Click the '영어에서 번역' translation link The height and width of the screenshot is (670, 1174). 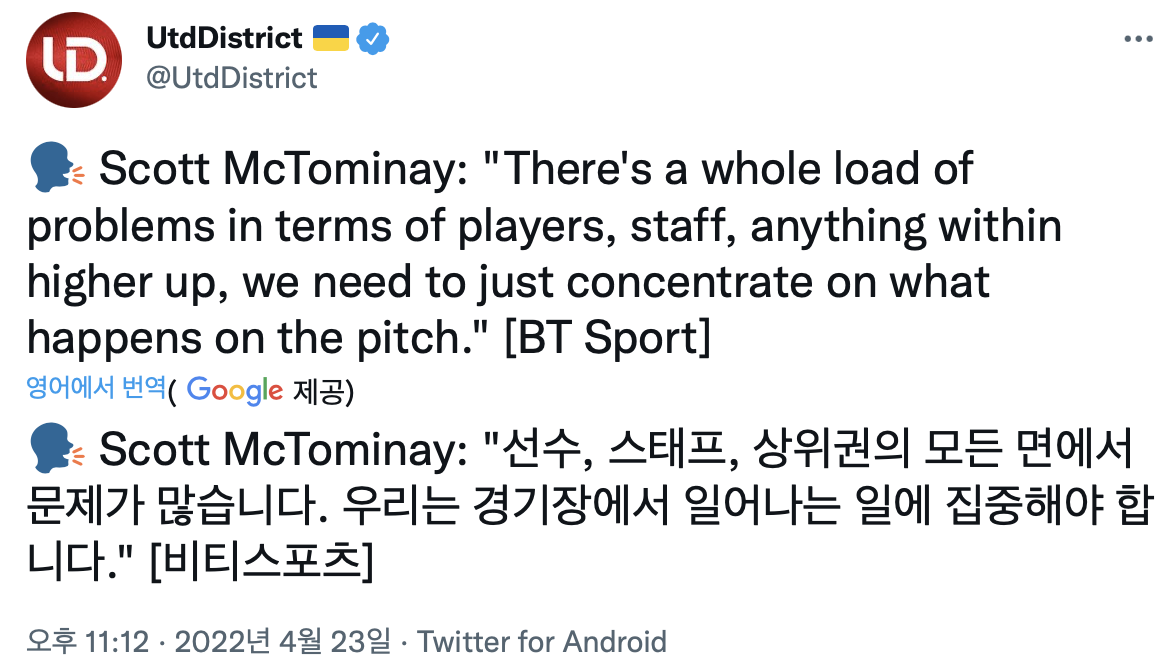click(96, 389)
